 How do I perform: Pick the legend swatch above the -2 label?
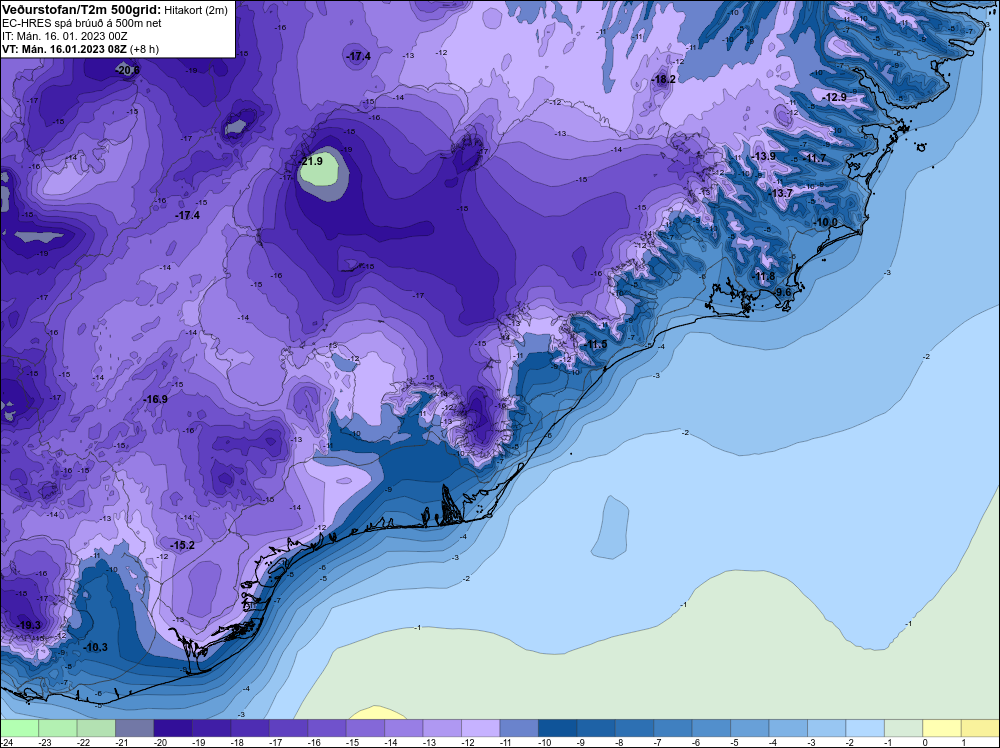click(x=865, y=728)
